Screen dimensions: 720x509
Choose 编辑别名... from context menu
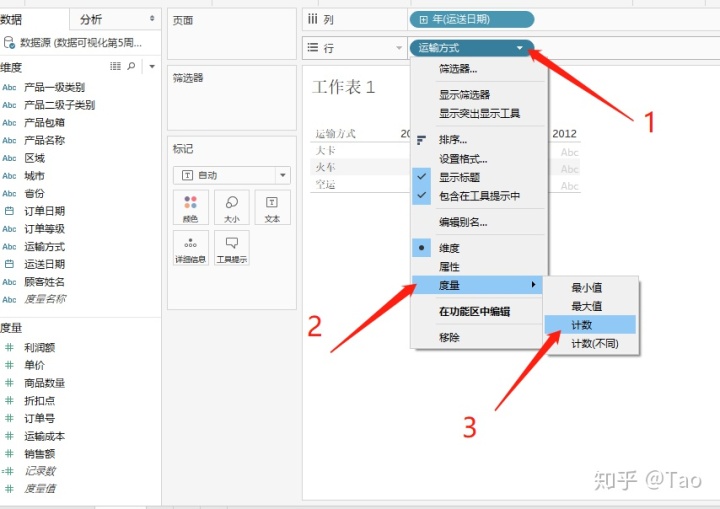point(478,222)
